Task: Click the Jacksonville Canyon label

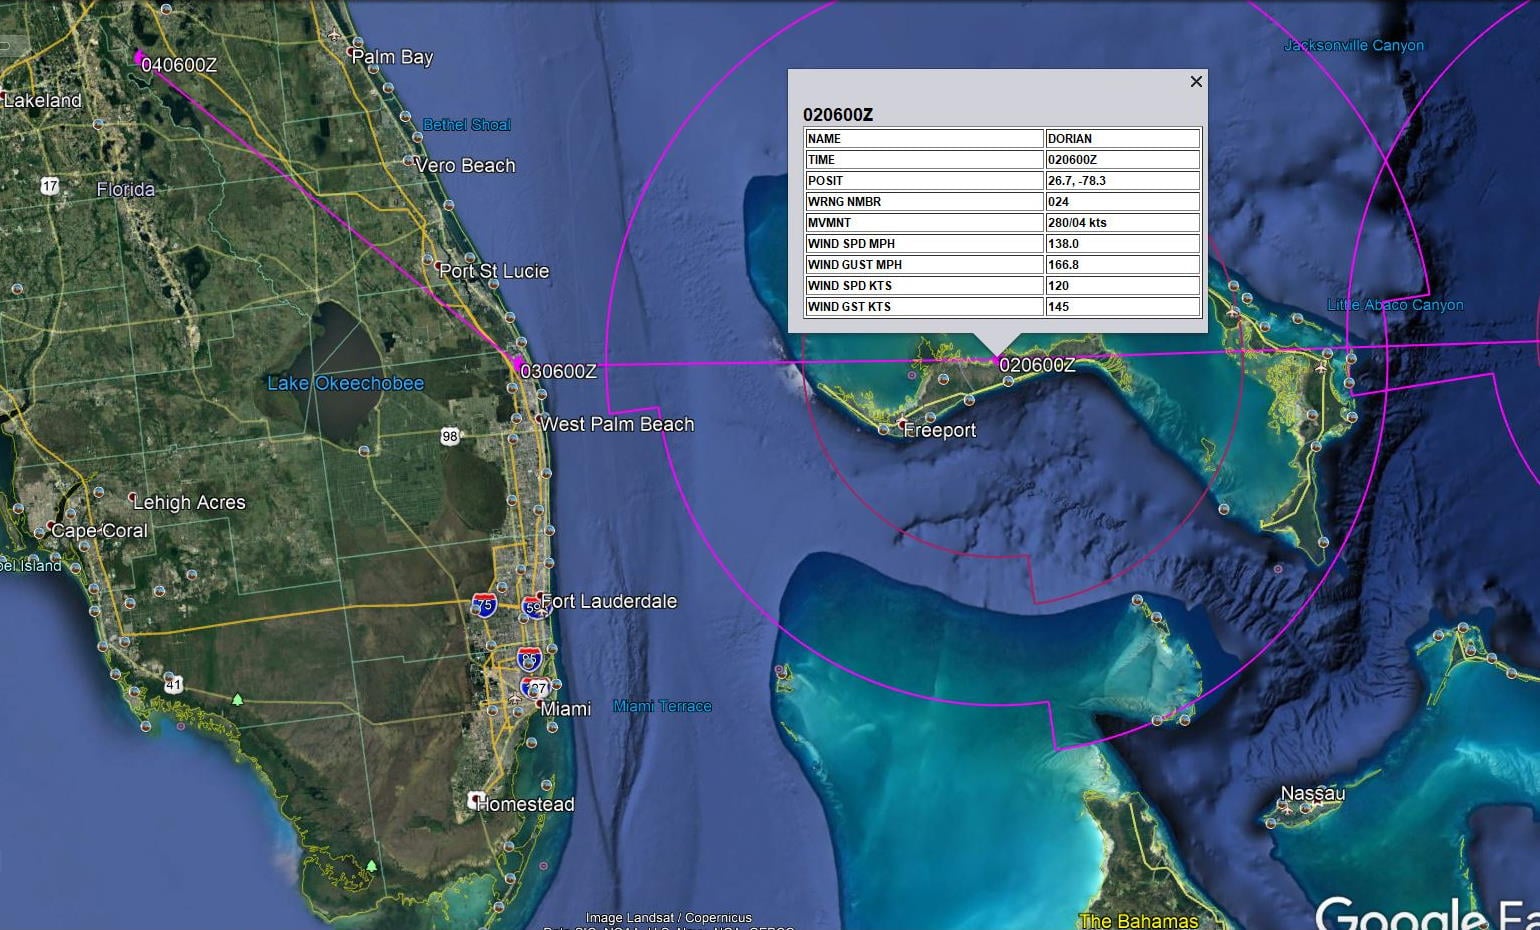Action: (1353, 45)
